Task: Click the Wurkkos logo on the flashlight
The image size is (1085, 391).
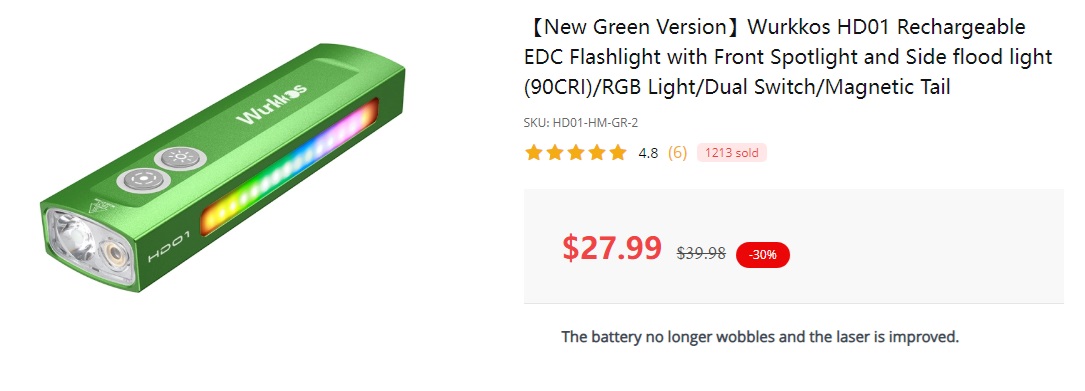Action: coord(272,105)
